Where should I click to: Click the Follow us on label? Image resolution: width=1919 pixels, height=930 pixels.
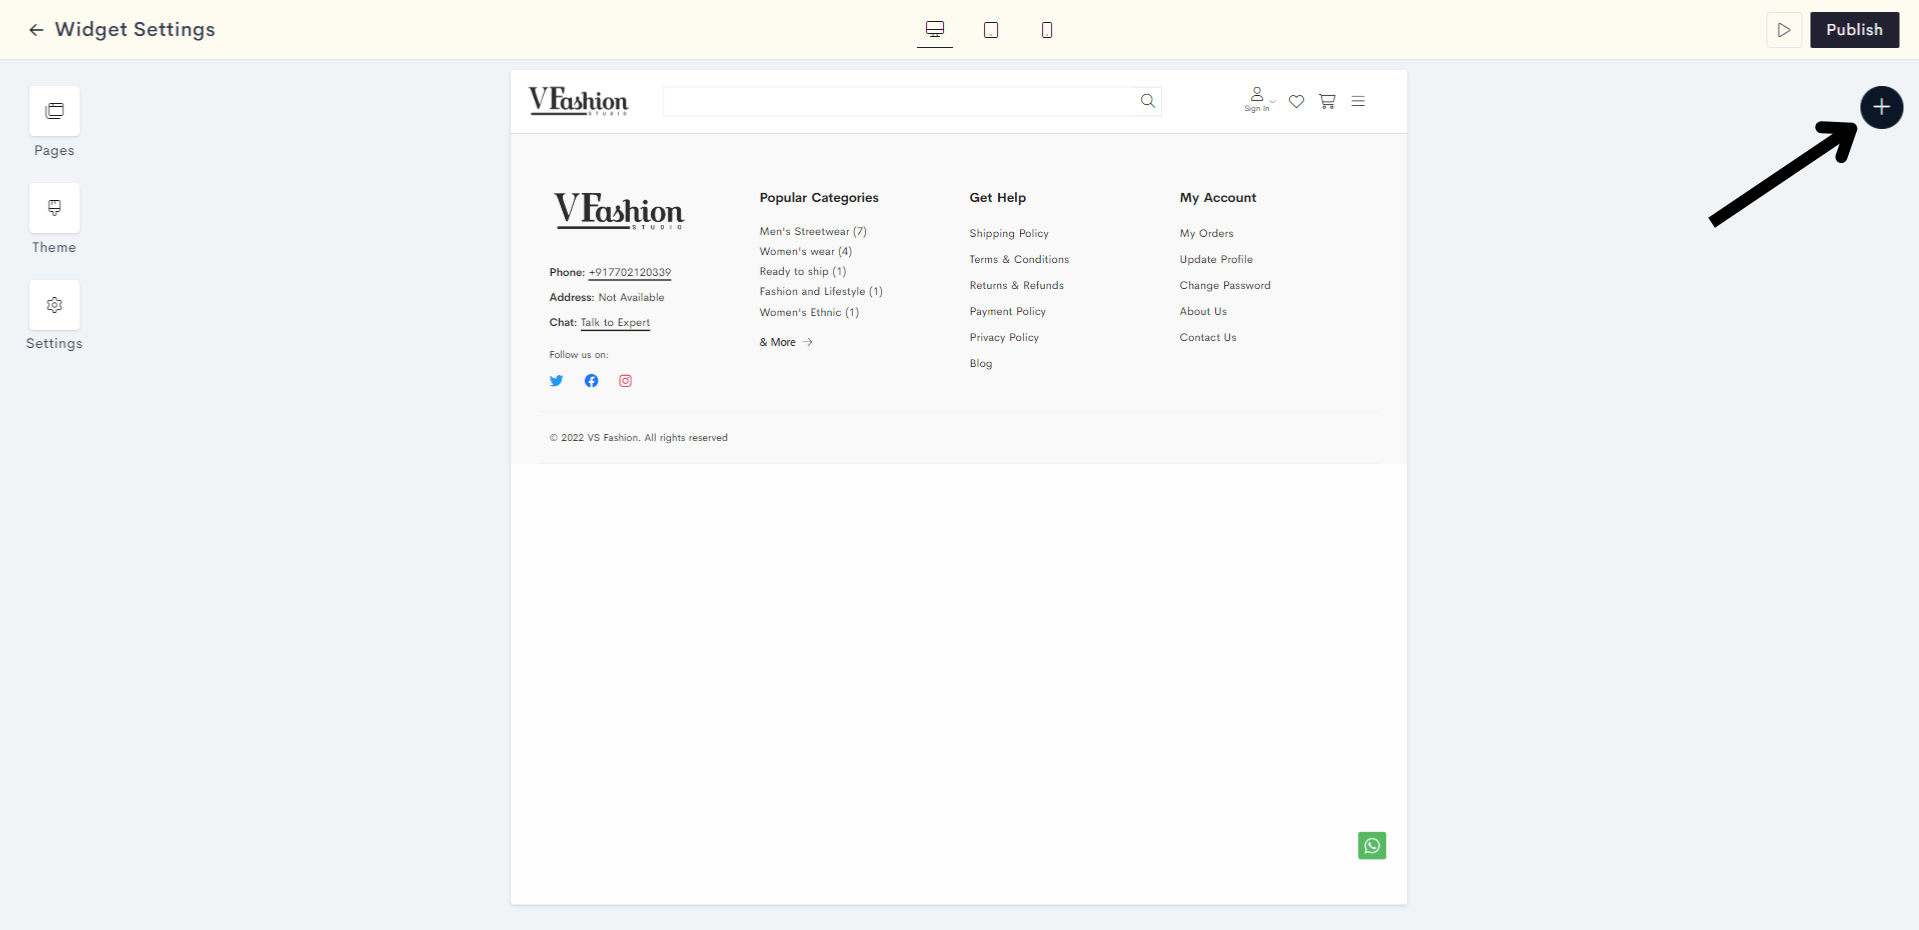point(579,355)
